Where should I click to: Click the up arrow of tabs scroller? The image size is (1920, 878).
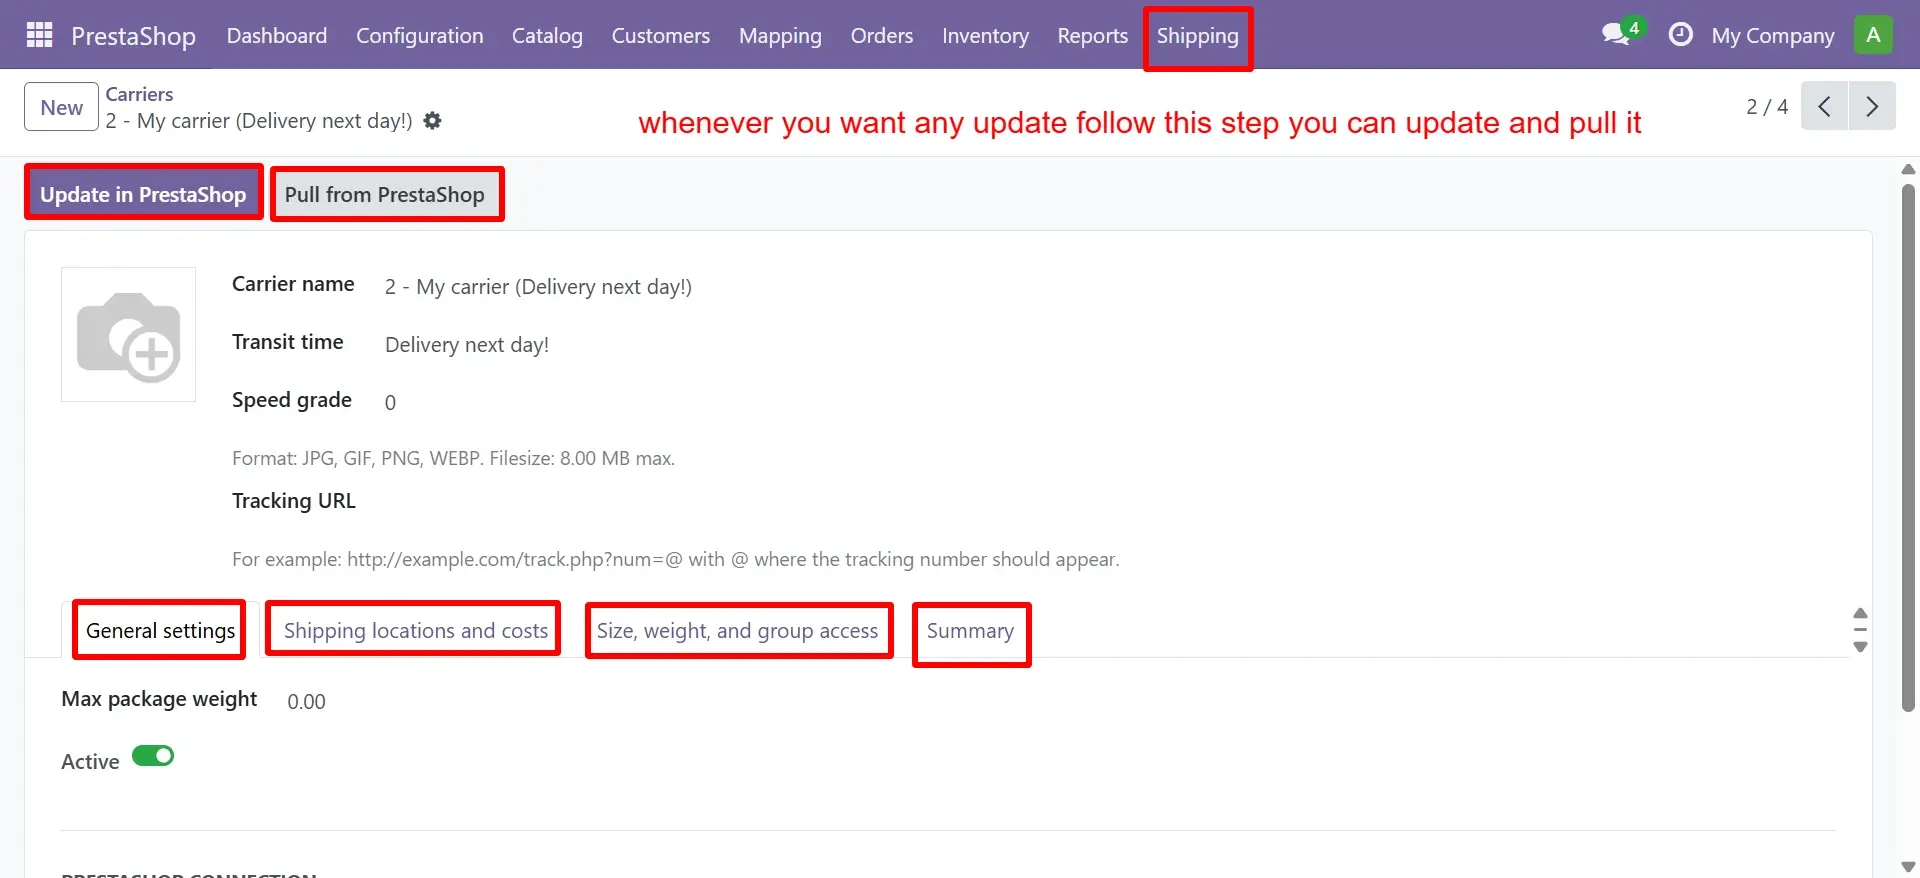pos(1860,613)
